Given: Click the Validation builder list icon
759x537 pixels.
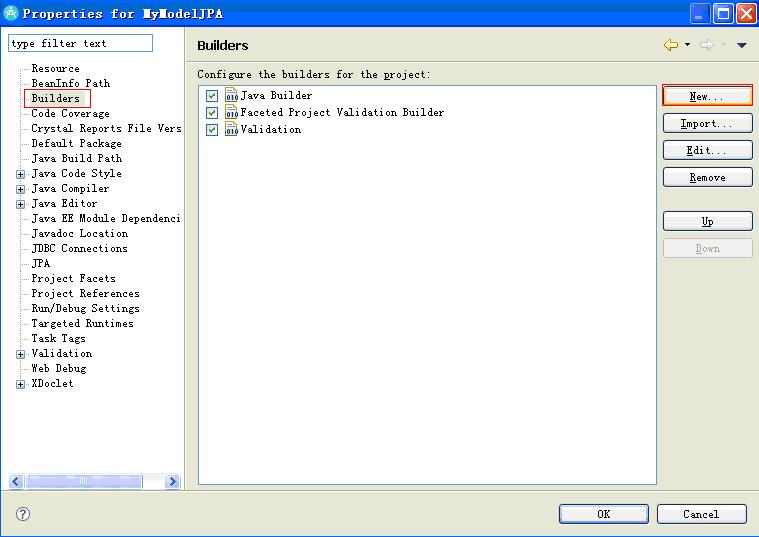Looking at the screenshot, I should 231,129.
